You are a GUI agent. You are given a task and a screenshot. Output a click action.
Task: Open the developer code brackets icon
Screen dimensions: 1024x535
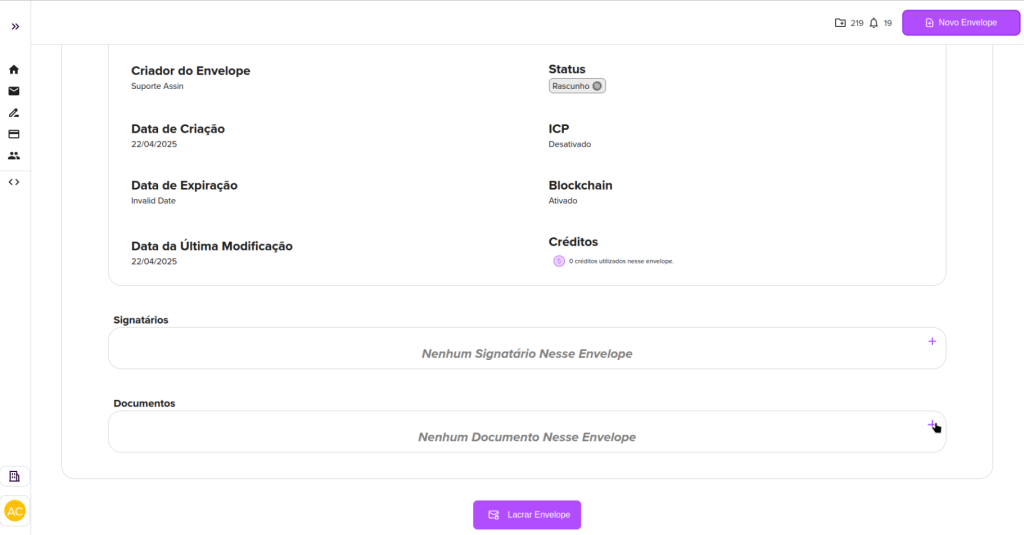click(14, 182)
